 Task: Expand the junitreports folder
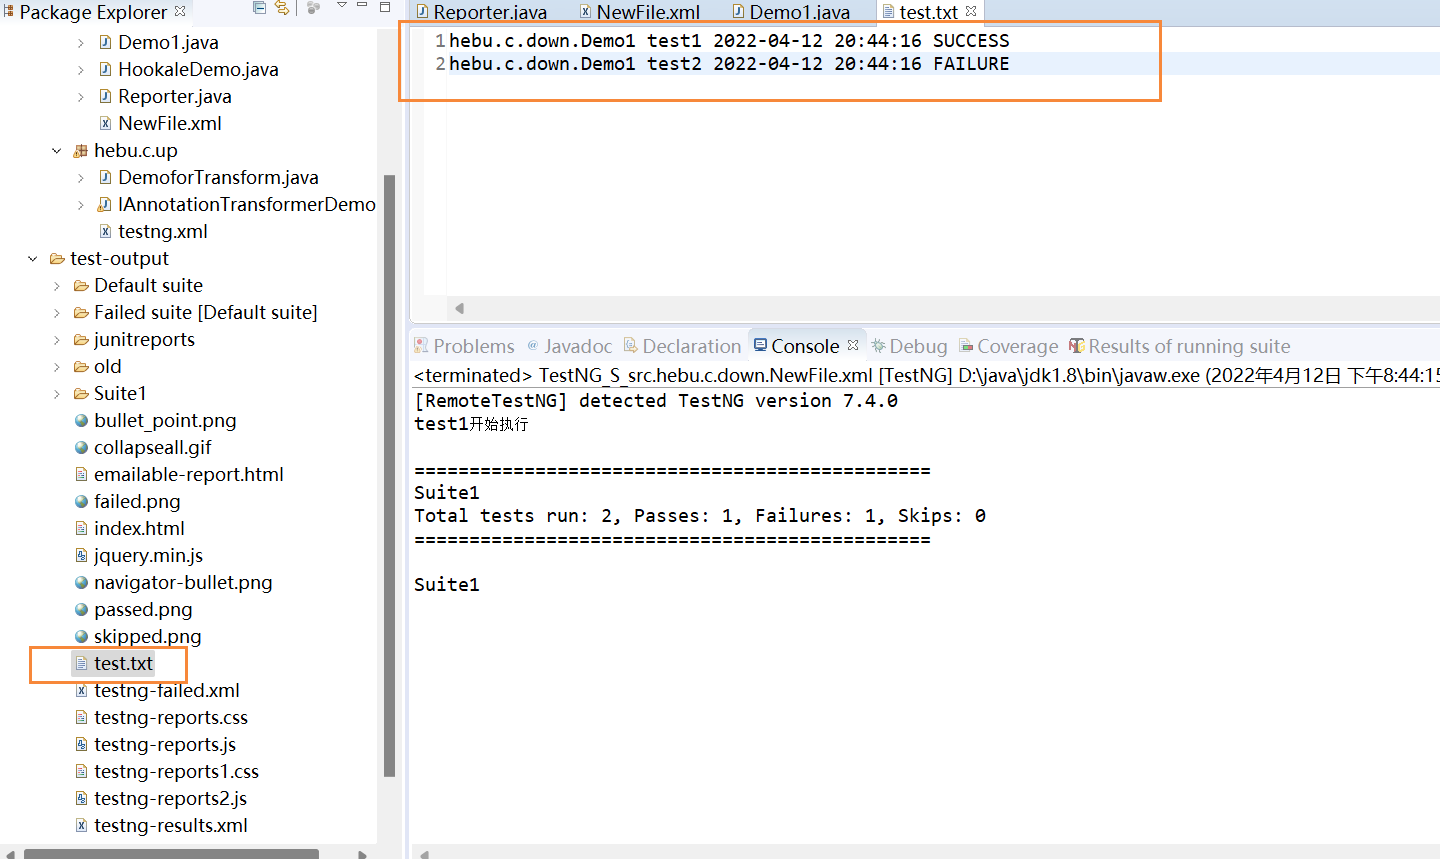[x=57, y=340]
